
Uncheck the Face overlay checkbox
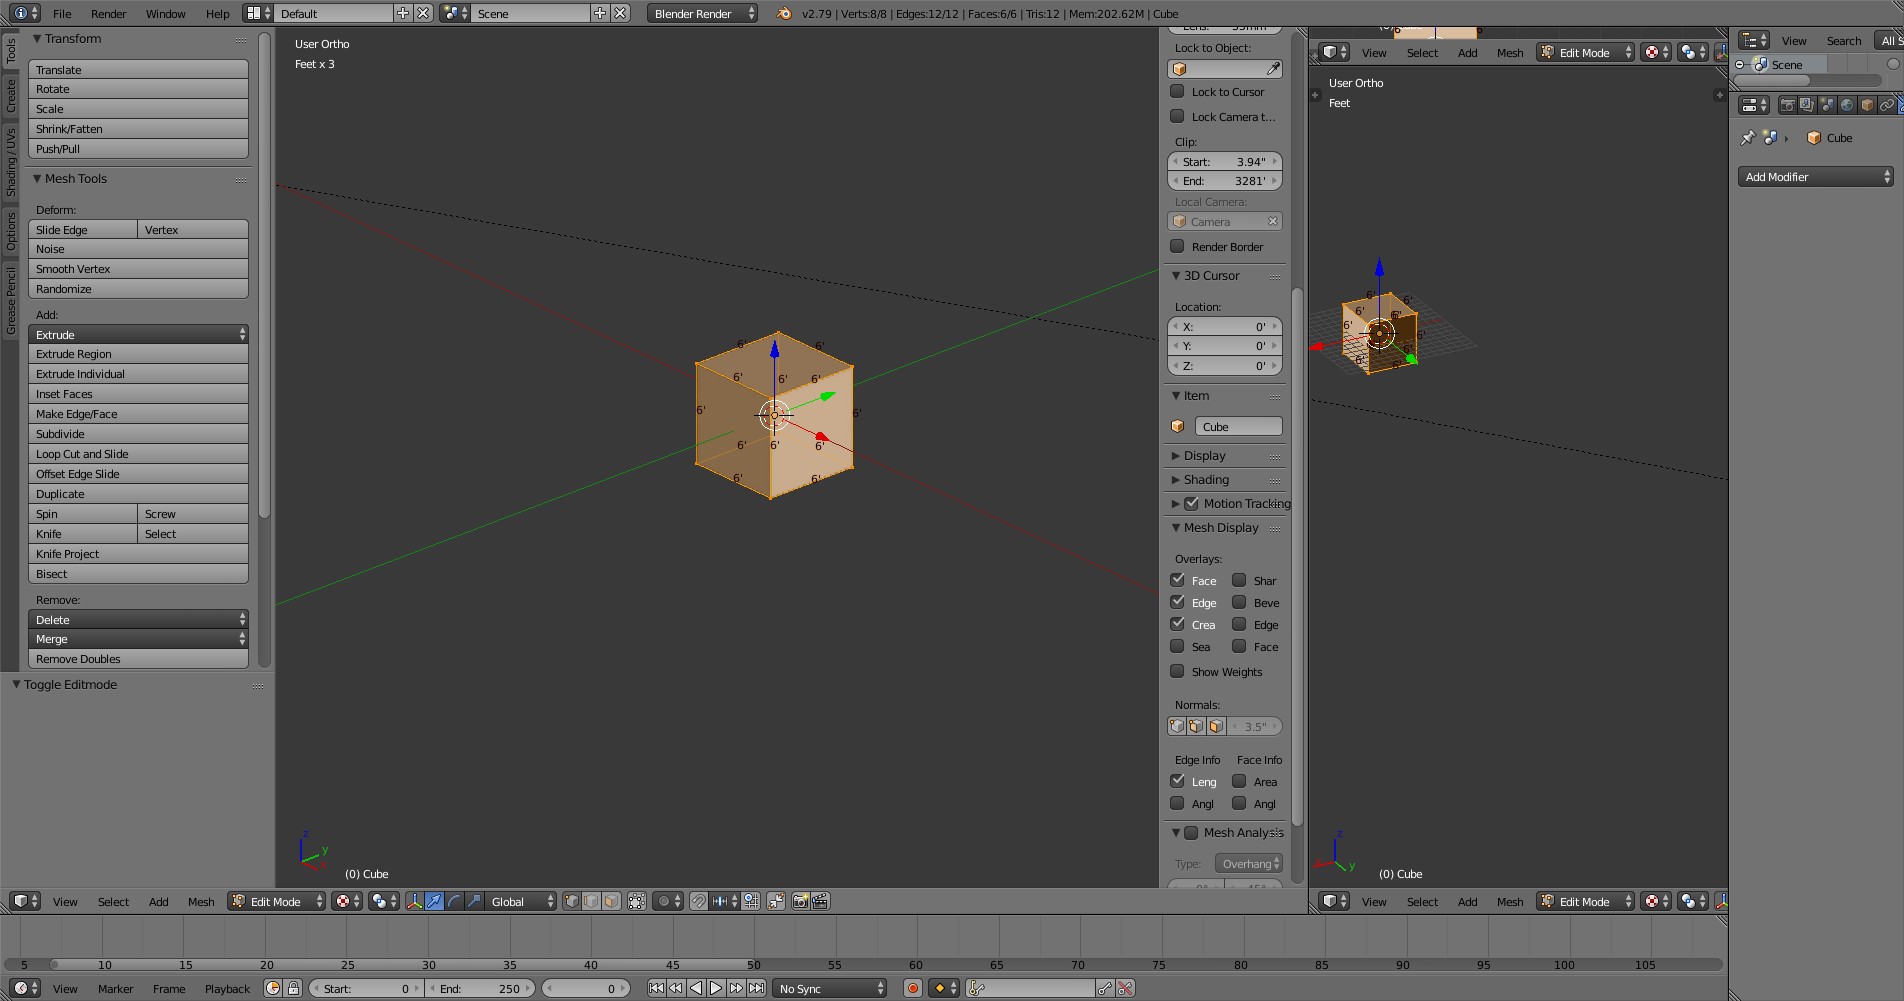[1177, 580]
